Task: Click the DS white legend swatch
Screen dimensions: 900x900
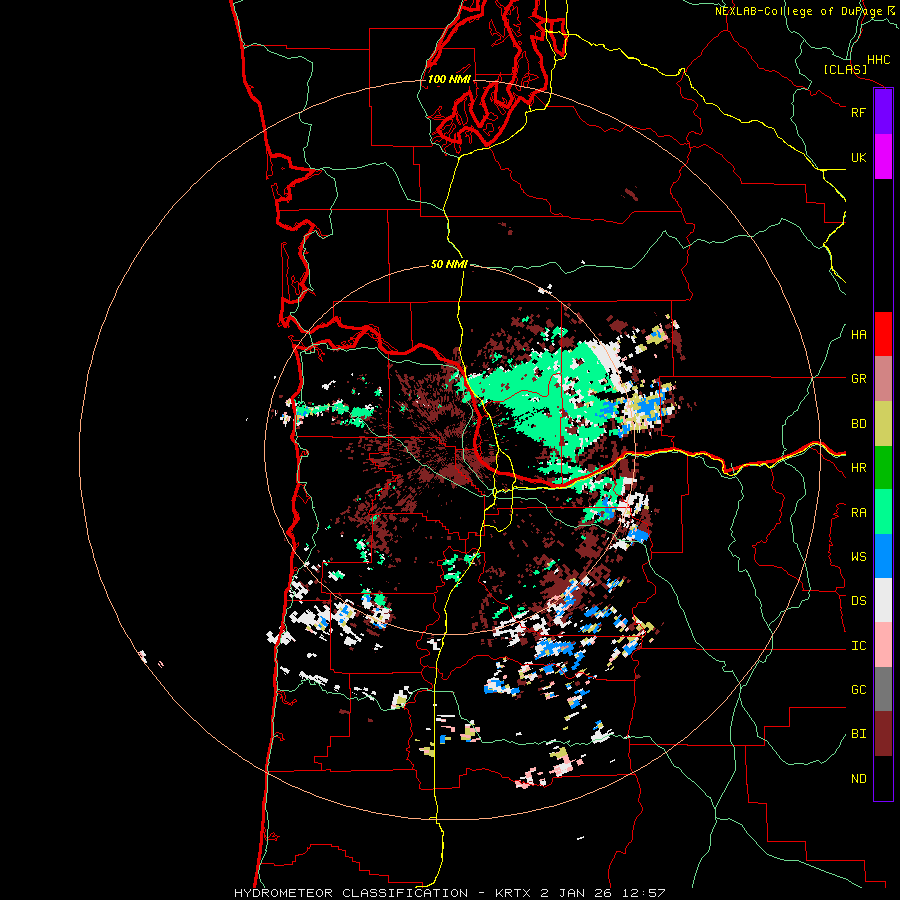Action: (883, 600)
